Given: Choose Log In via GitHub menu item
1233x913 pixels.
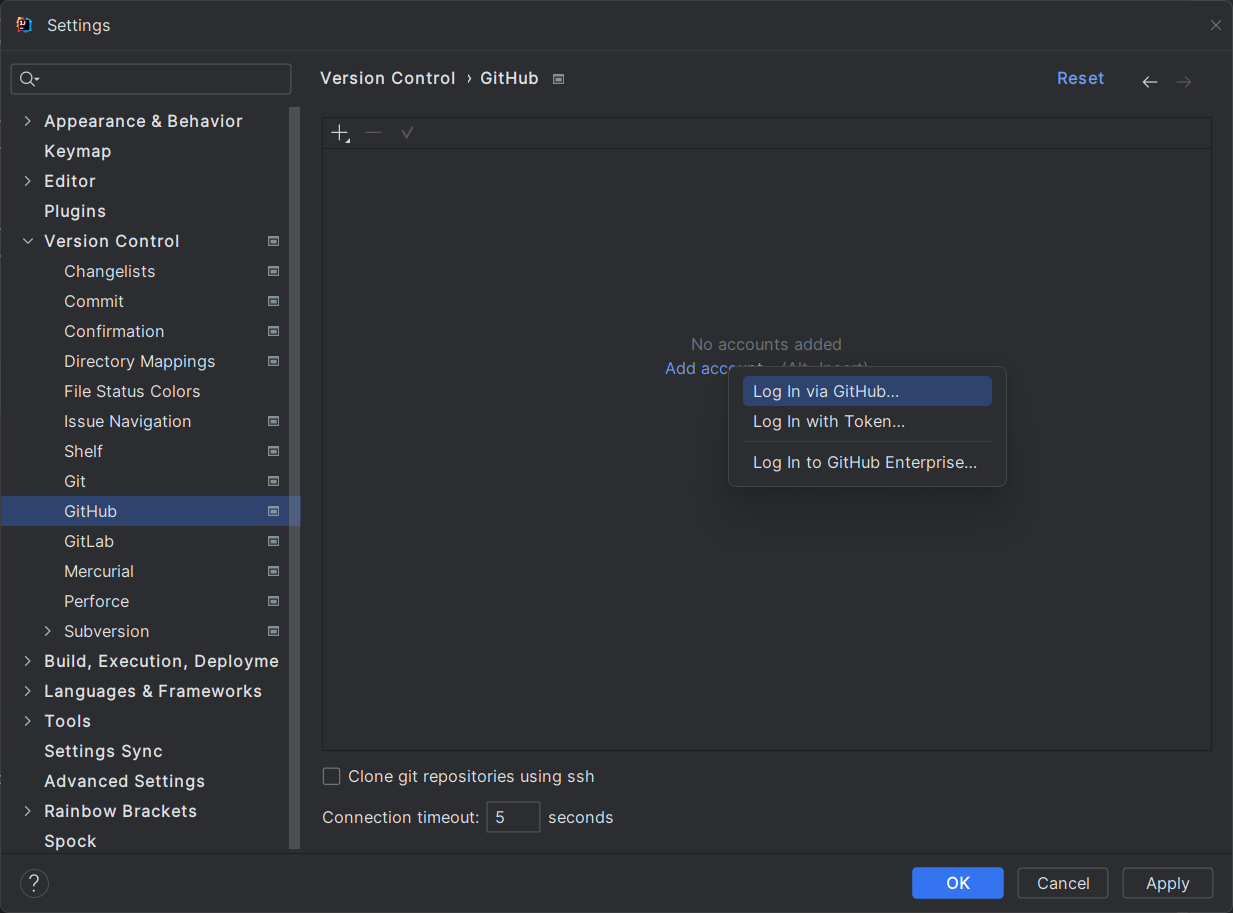Looking at the screenshot, I should [x=867, y=391].
